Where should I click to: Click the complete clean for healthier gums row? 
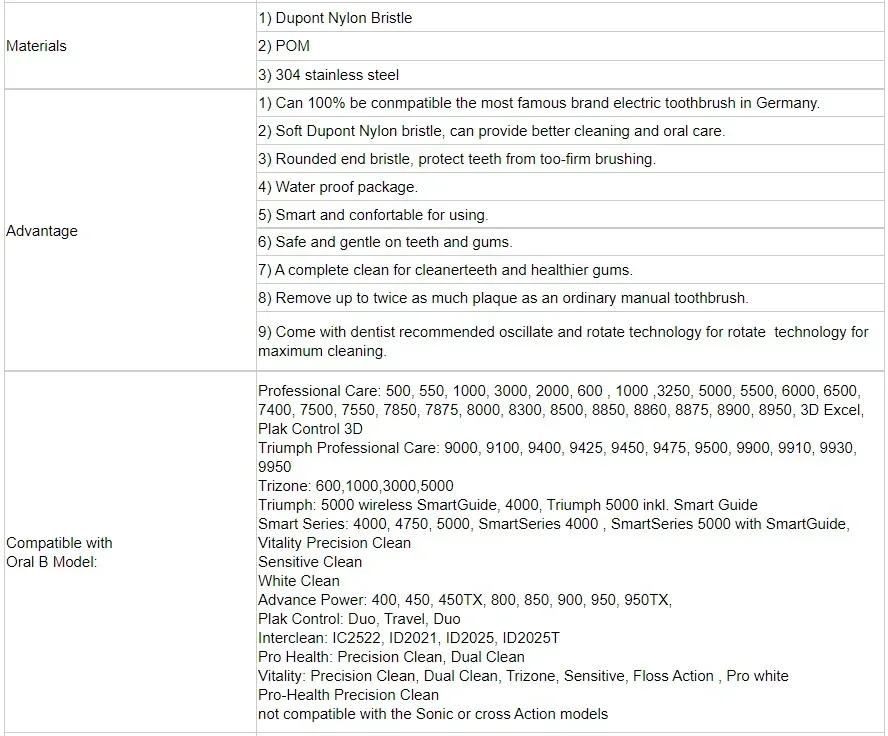(445, 270)
